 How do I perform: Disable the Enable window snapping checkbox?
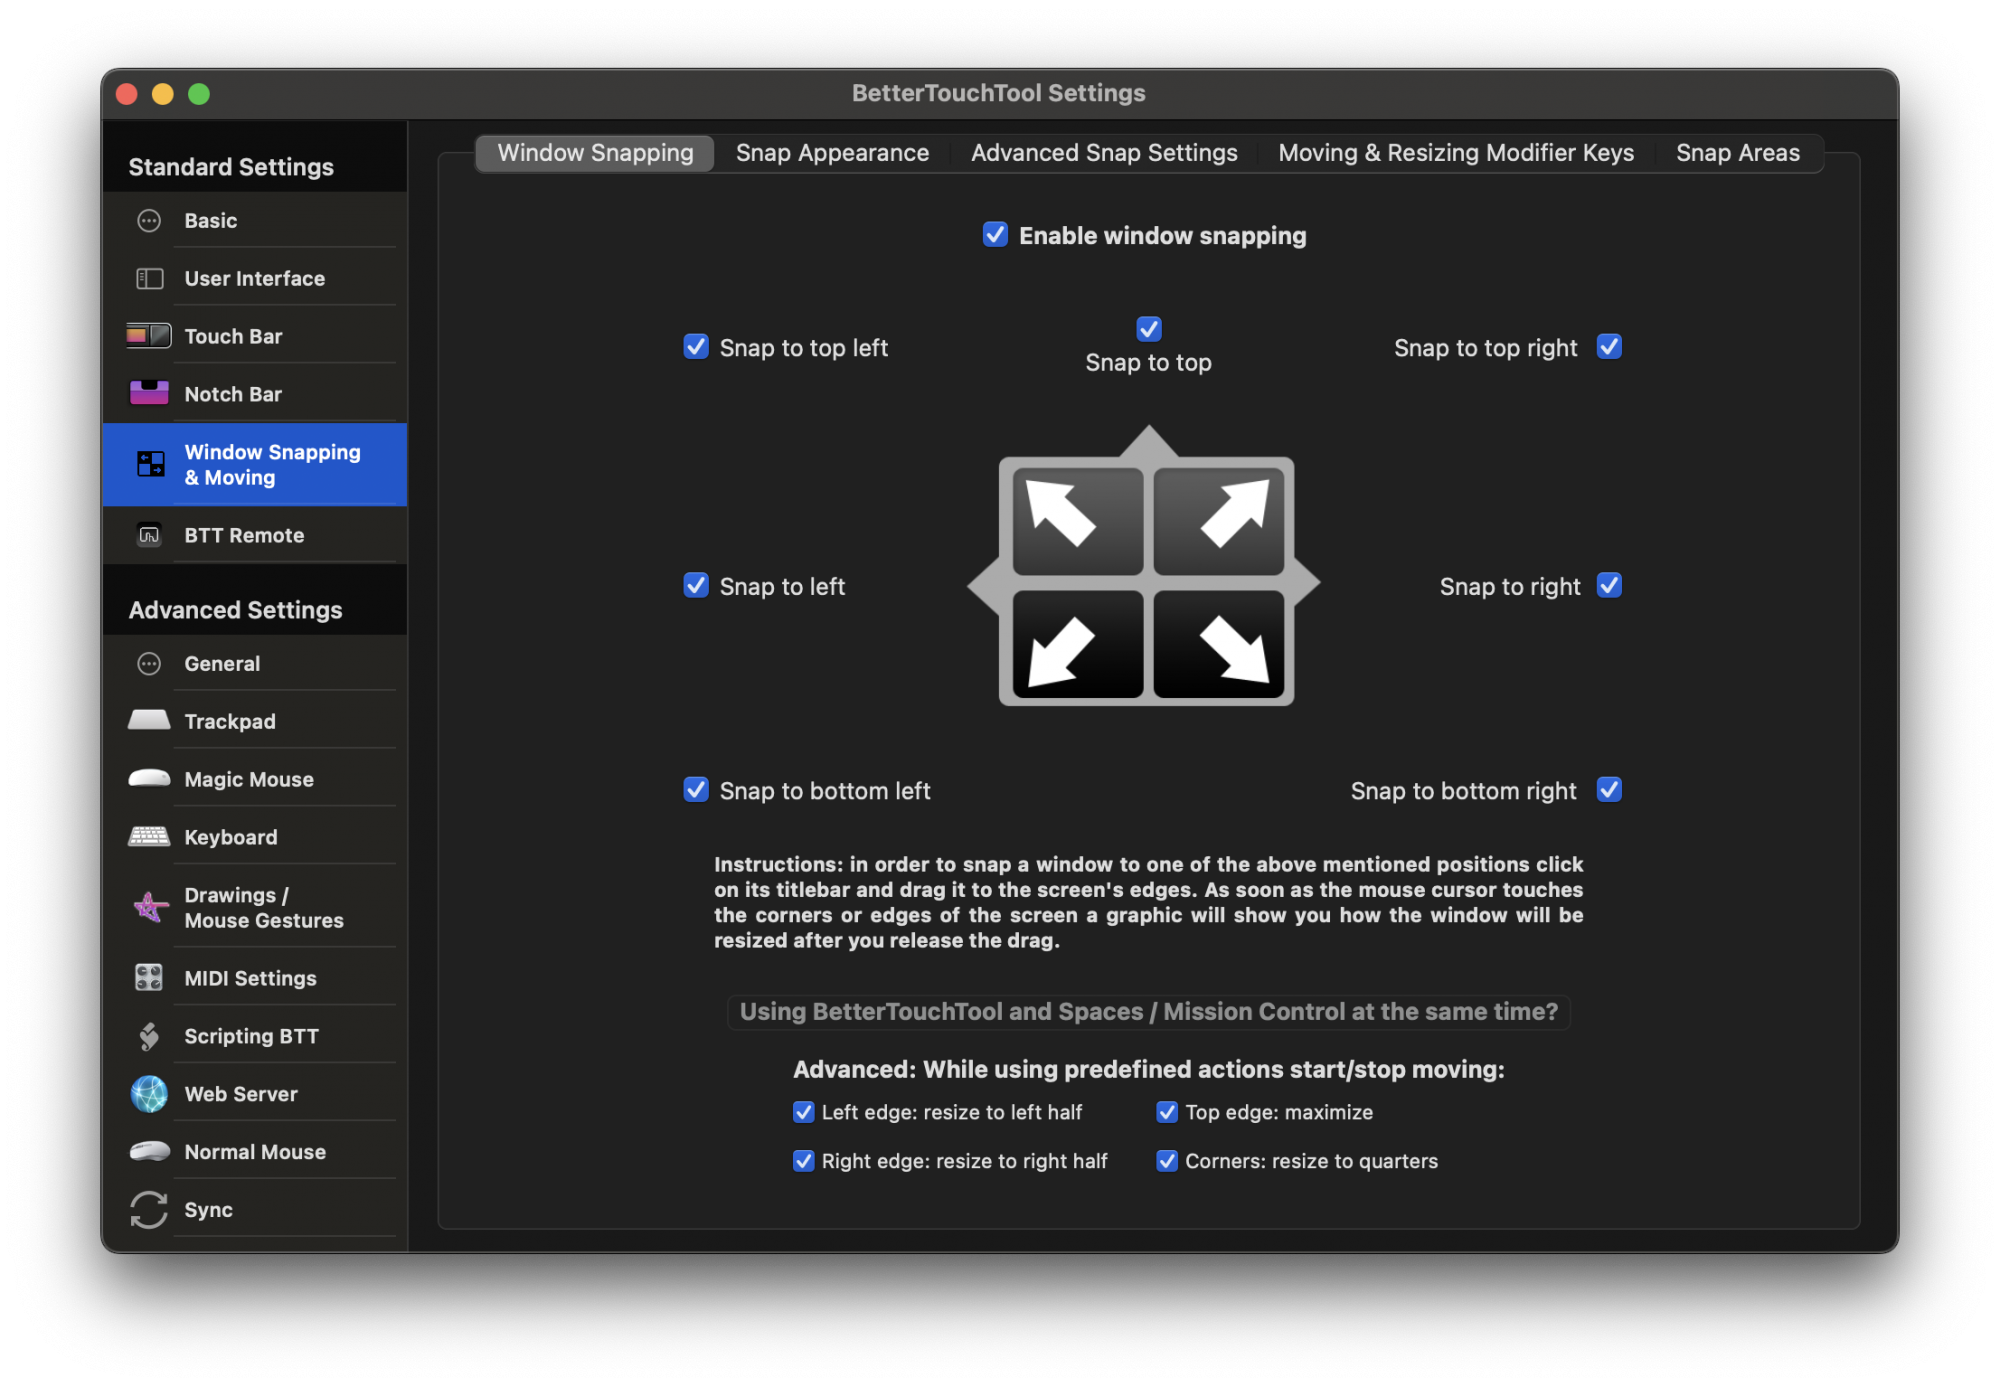coord(995,235)
